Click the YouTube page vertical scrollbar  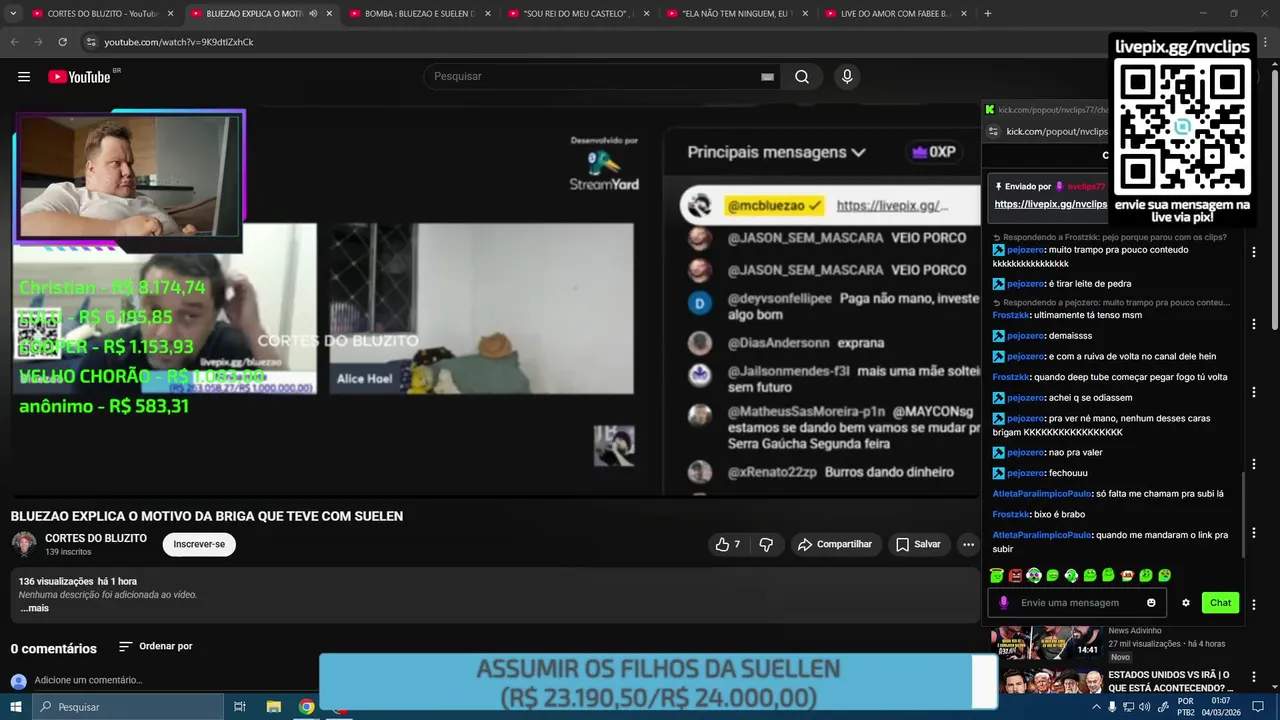coord(1274,200)
